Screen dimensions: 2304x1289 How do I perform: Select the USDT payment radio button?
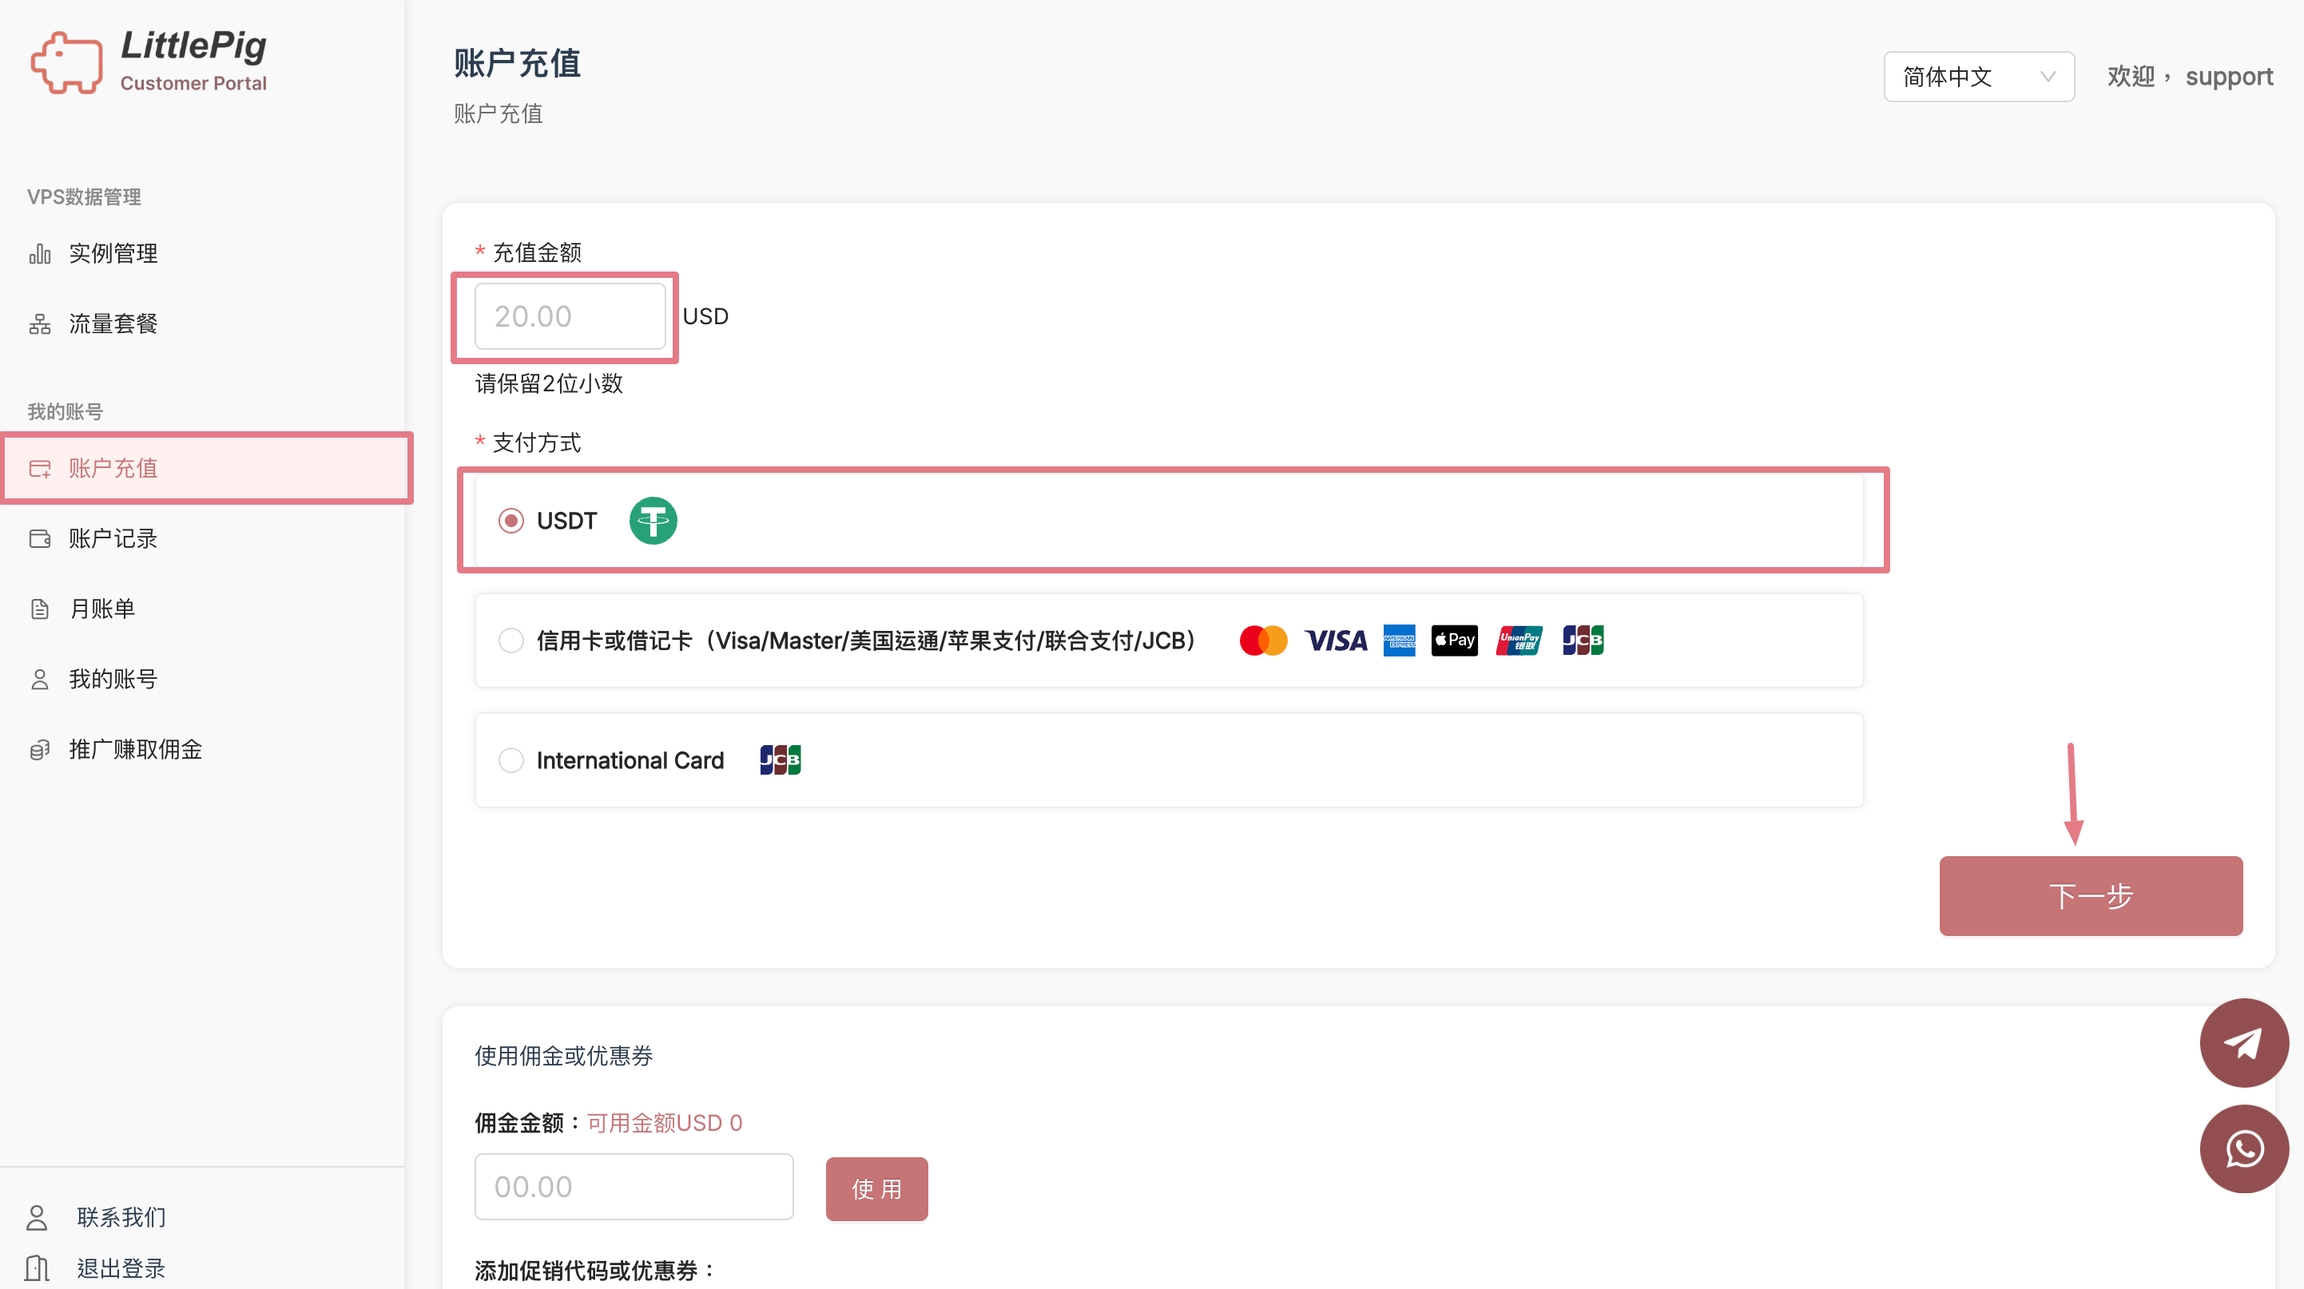click(x=511, y=521)
